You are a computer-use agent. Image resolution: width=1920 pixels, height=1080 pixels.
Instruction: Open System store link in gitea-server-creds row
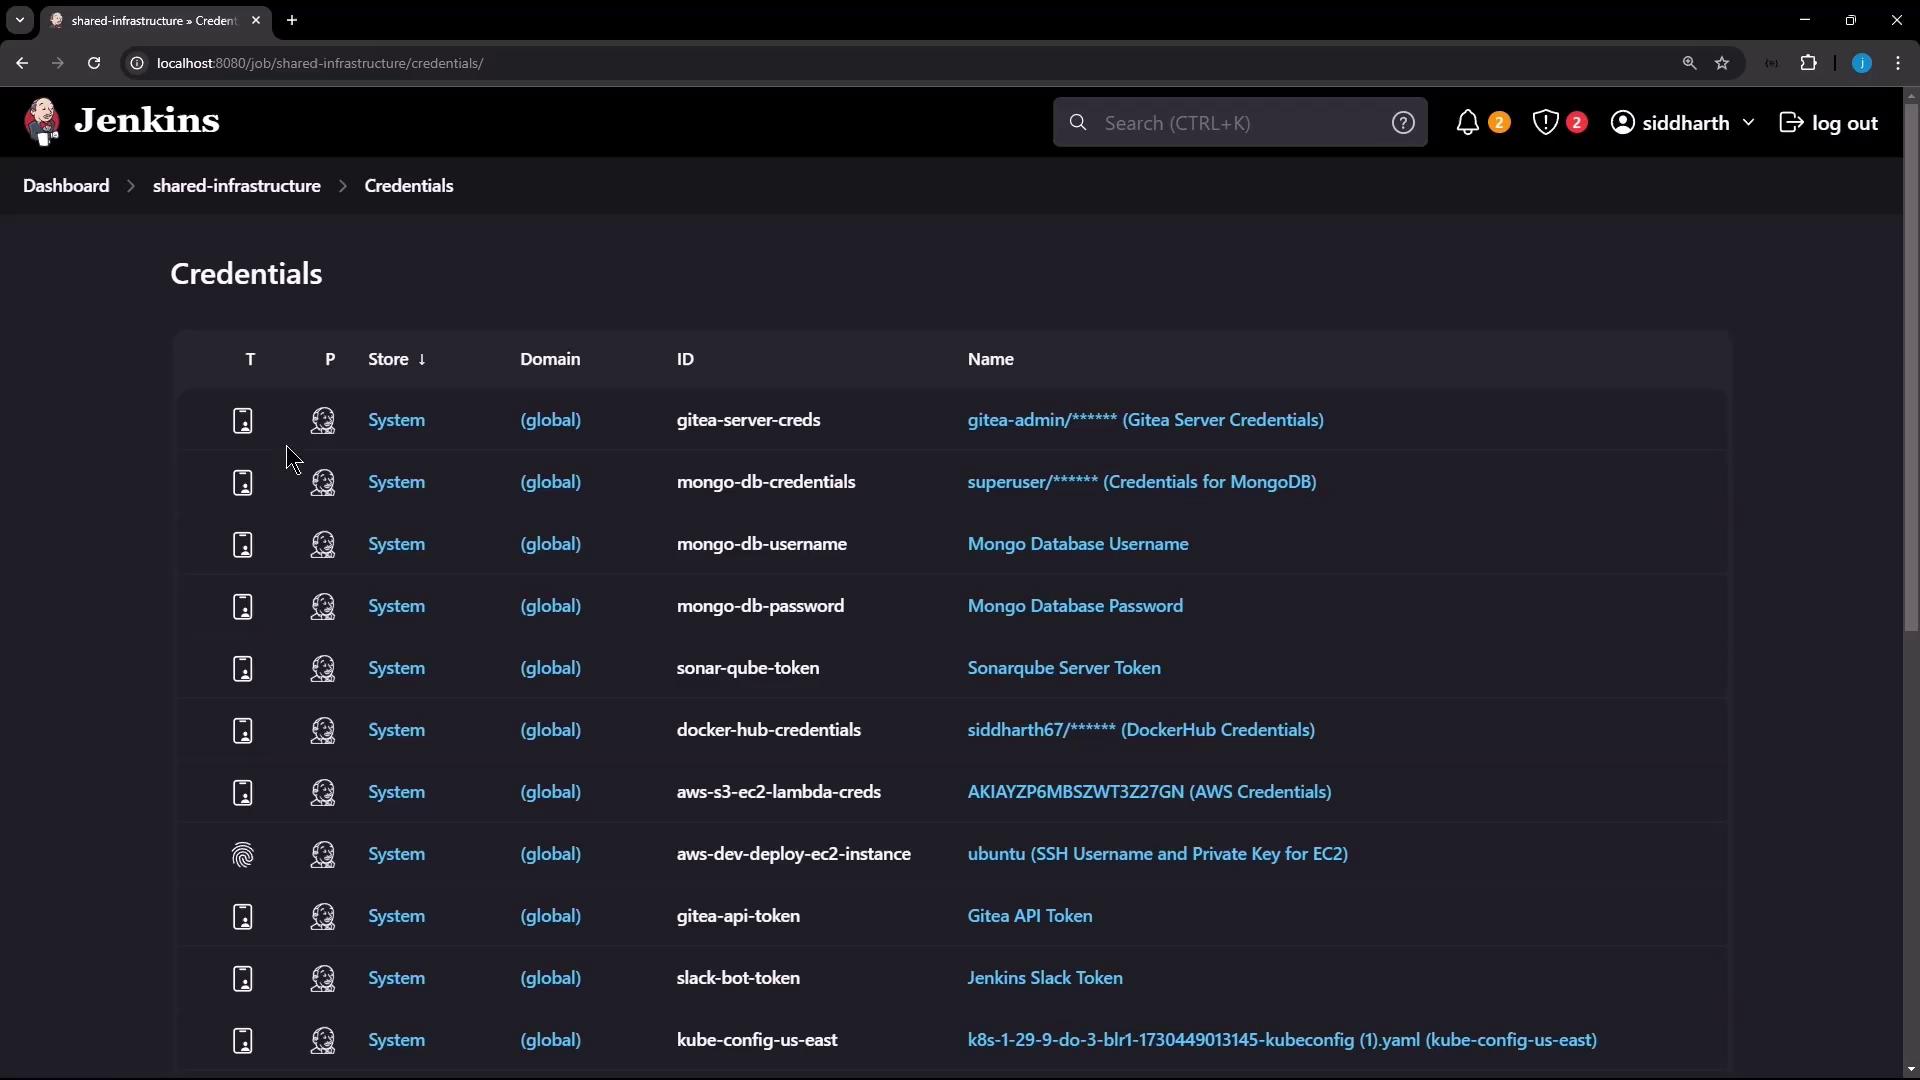pos(396,420)
